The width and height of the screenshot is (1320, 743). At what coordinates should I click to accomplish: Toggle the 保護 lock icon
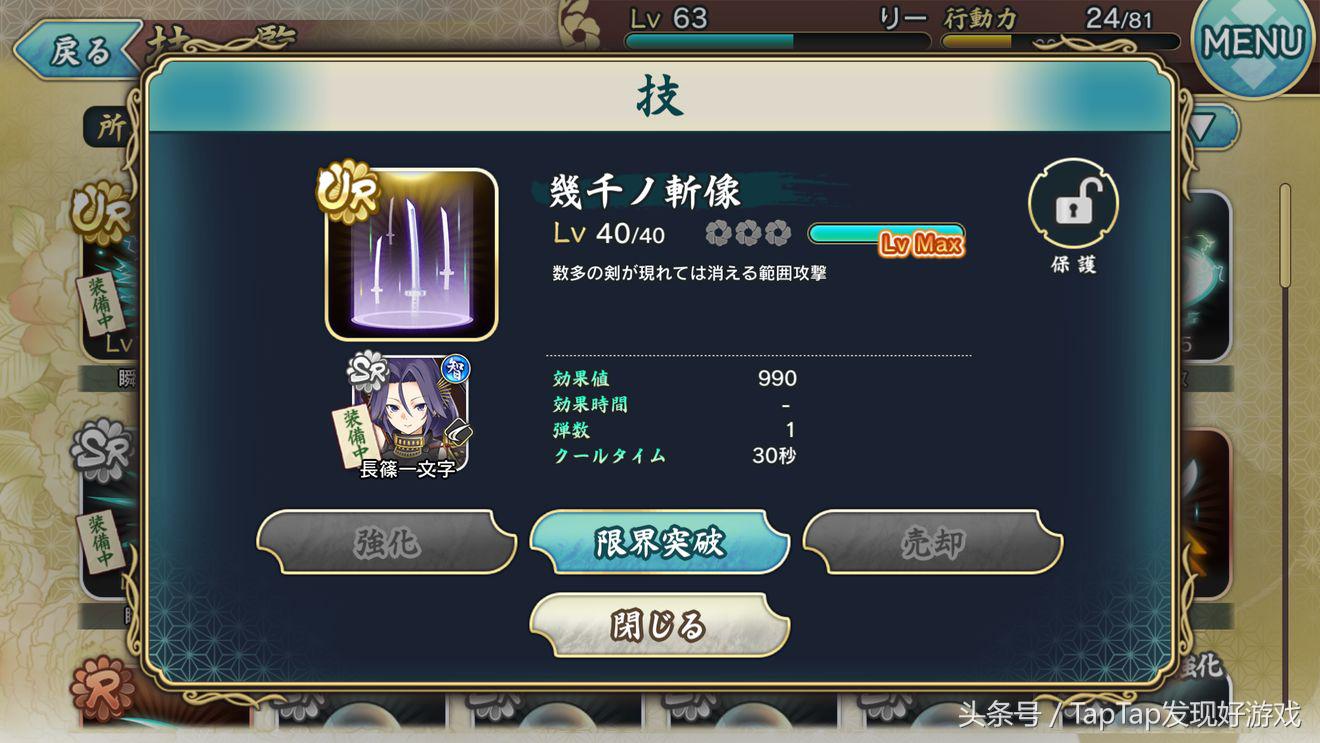coord(1073,205)
